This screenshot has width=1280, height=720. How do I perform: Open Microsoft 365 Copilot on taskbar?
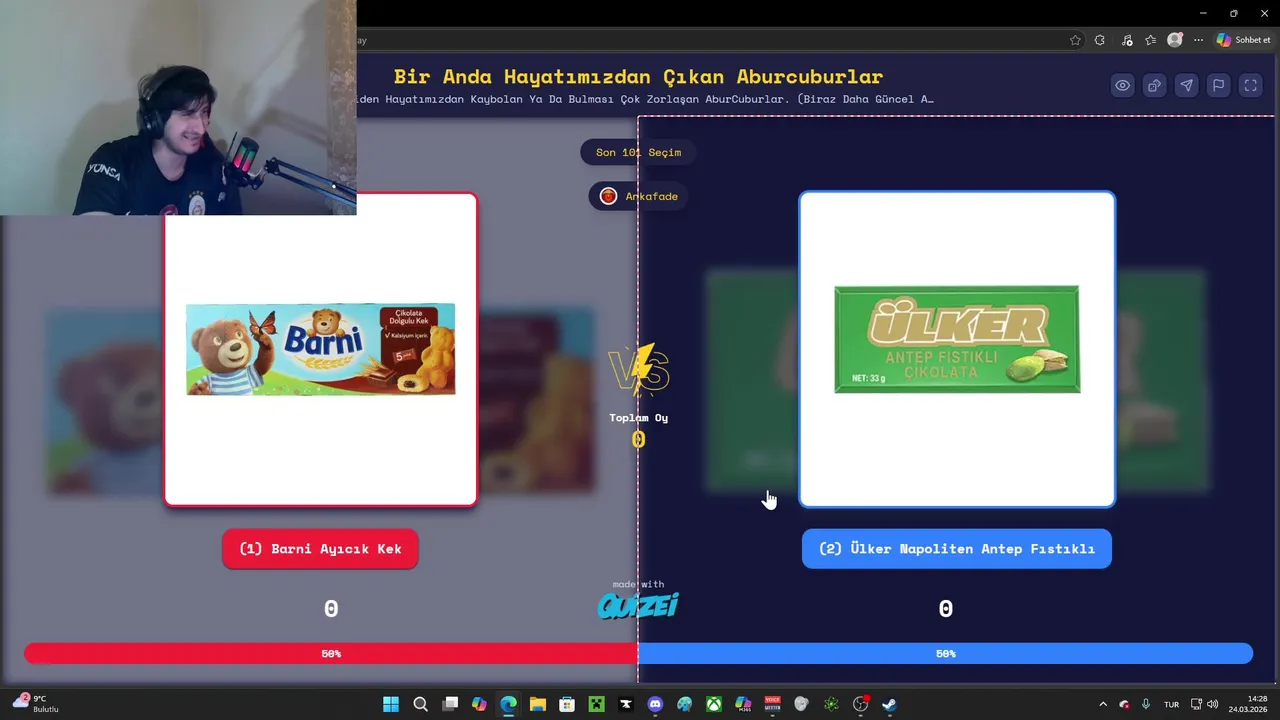742,704
